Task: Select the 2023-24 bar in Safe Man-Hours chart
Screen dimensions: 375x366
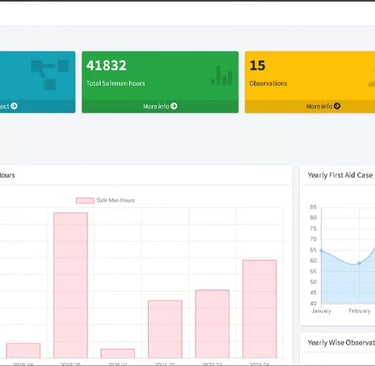Action: (x=260, y=309)
